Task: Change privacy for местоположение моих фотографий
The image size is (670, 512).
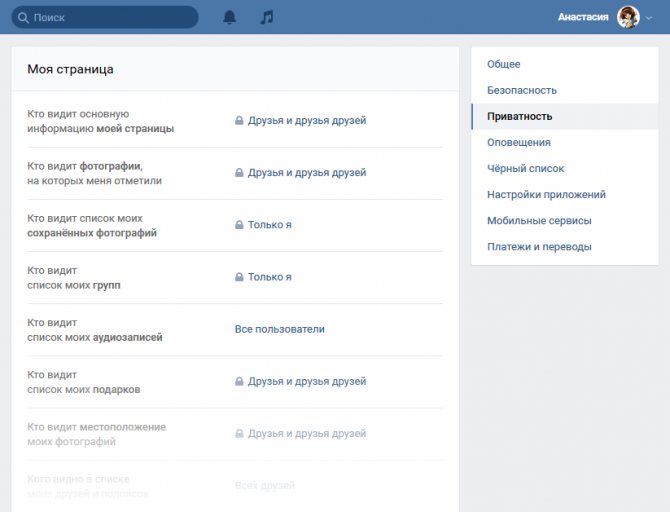Action: coord(307,433)
